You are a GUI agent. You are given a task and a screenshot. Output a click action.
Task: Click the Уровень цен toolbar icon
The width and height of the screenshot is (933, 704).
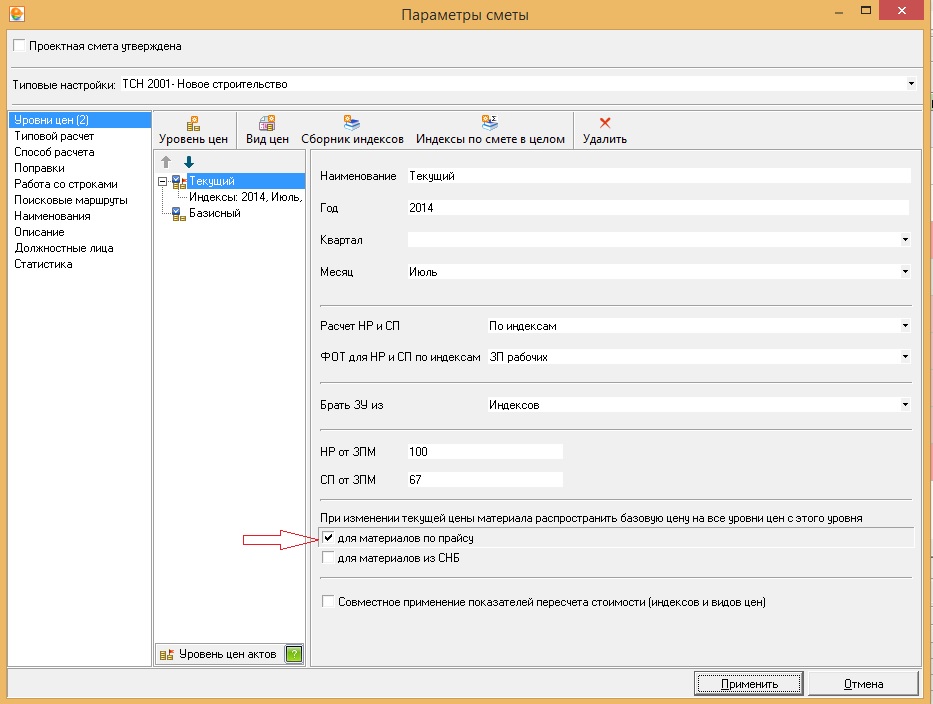193,123
